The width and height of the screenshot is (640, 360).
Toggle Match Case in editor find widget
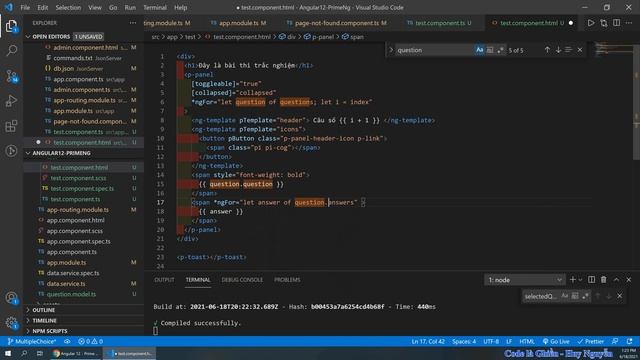[x=479, y=50]
